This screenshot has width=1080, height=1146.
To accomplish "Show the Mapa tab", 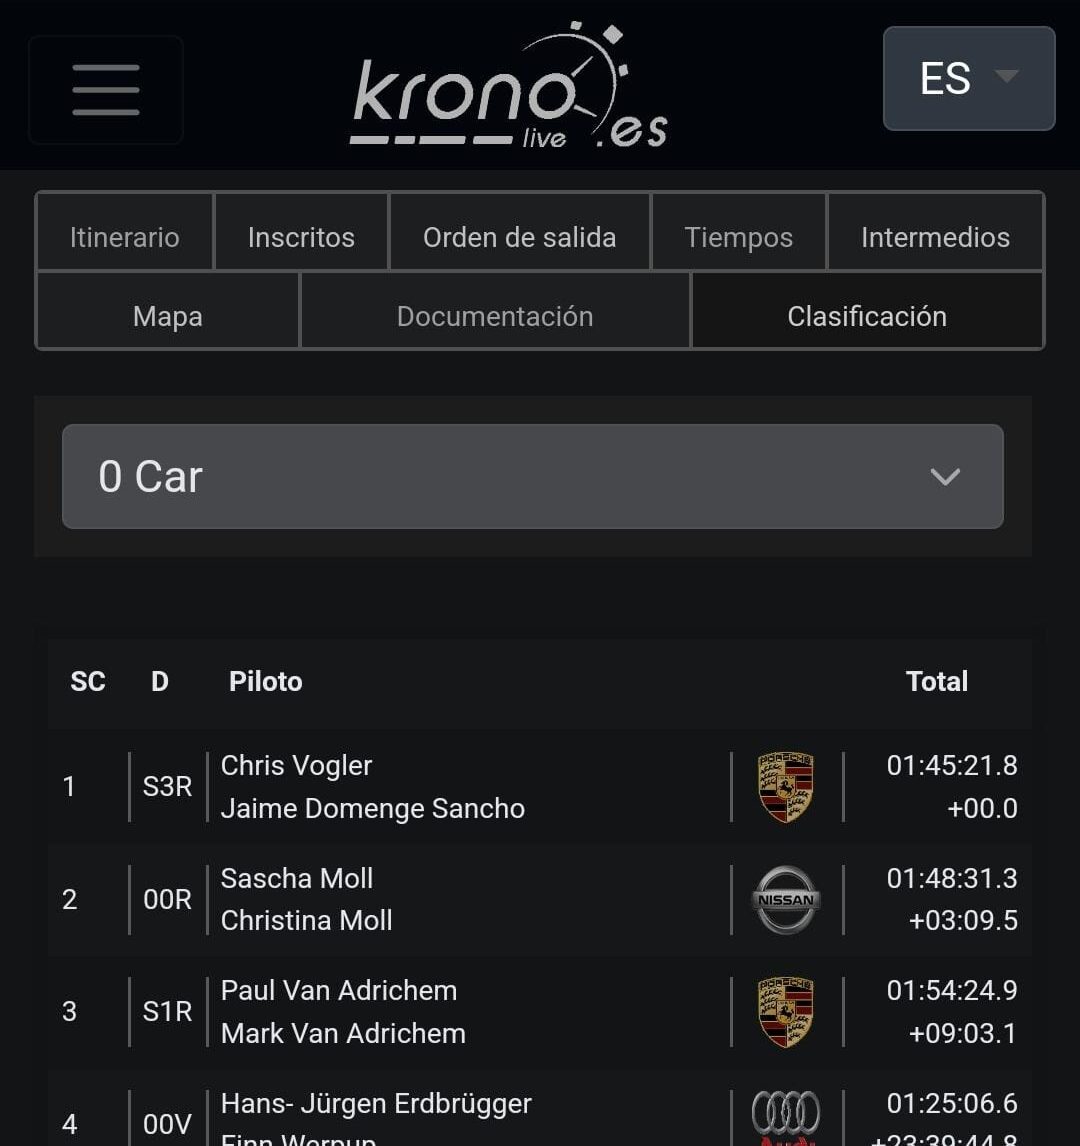I will click(168, 316).
